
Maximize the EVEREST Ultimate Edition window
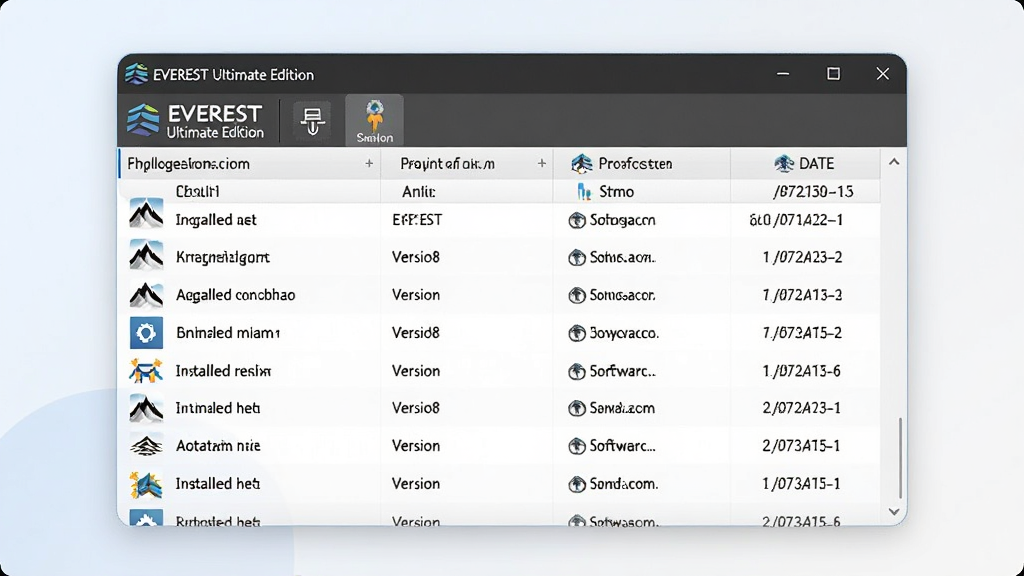[833, 74]
